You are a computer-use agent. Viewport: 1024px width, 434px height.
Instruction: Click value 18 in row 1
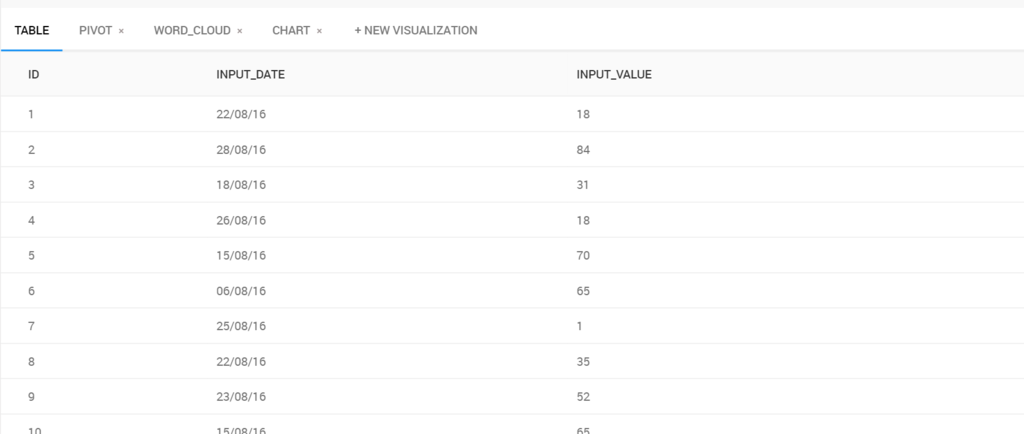583,114
